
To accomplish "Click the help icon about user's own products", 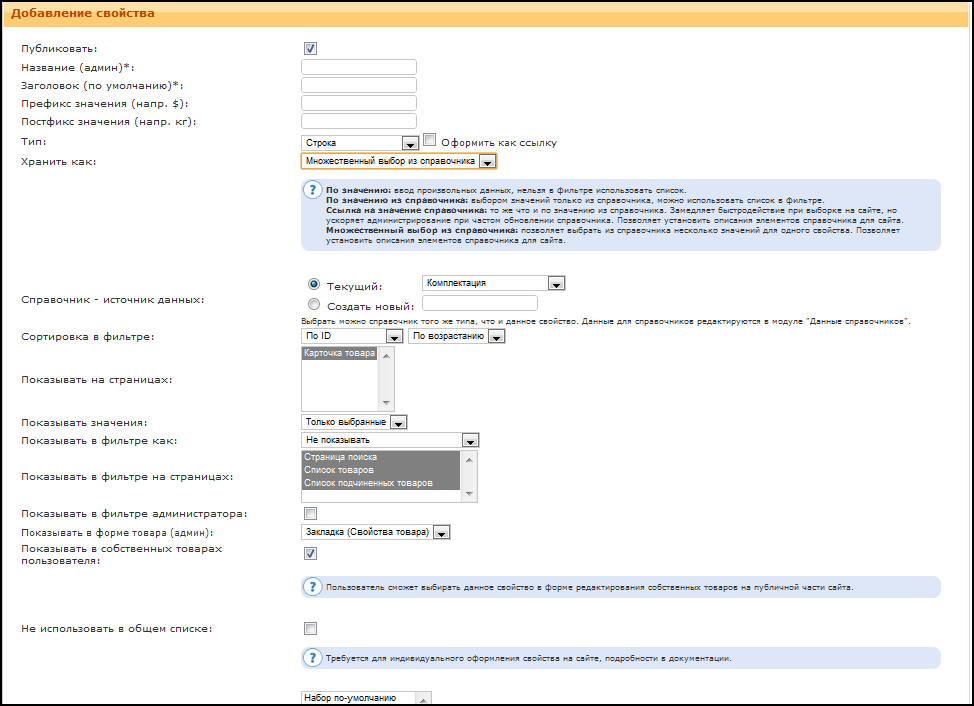I will pyautogui.click(x=312, y=587).
